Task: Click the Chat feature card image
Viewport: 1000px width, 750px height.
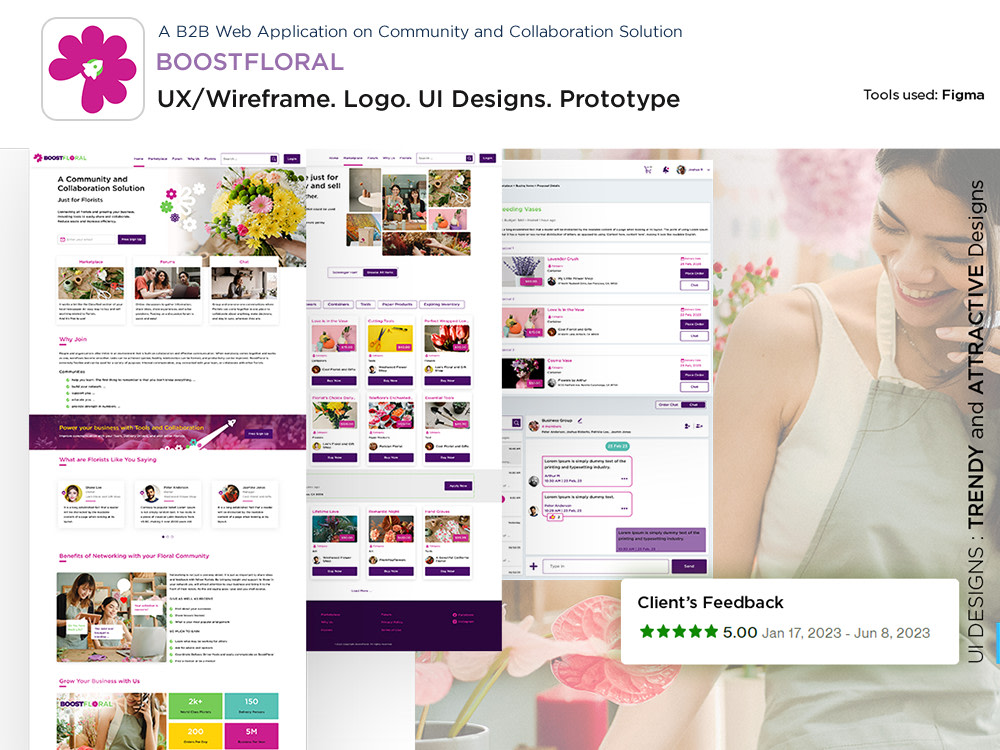Action: pos(244,283)
